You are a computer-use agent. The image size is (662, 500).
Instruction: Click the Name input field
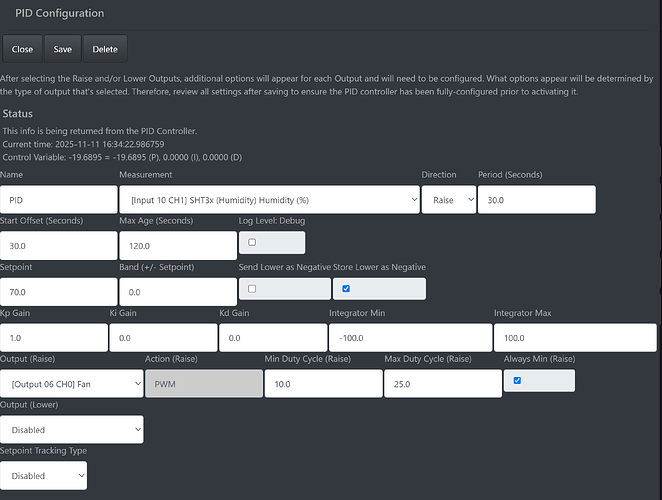pyautogui.click(x=58, y=200)
